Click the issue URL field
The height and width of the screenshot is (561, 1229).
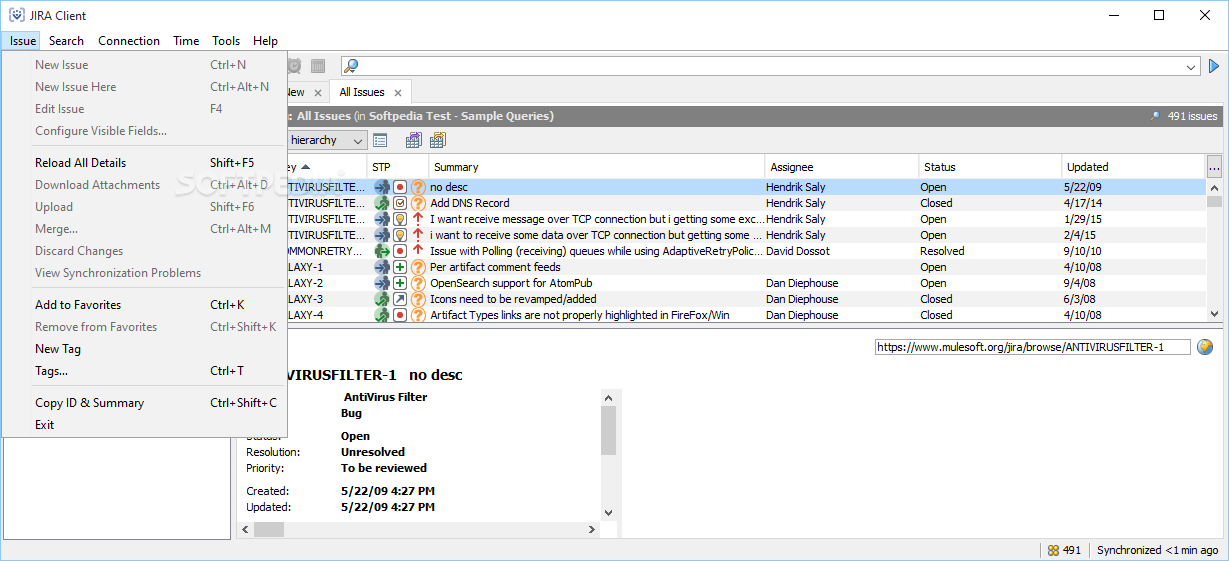coord(1033,347)
